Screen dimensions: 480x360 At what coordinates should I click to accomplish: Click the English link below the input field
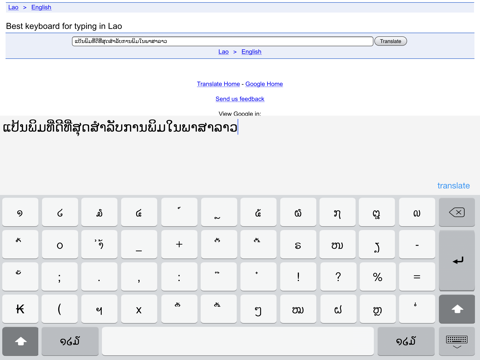[x=251, y=52]
